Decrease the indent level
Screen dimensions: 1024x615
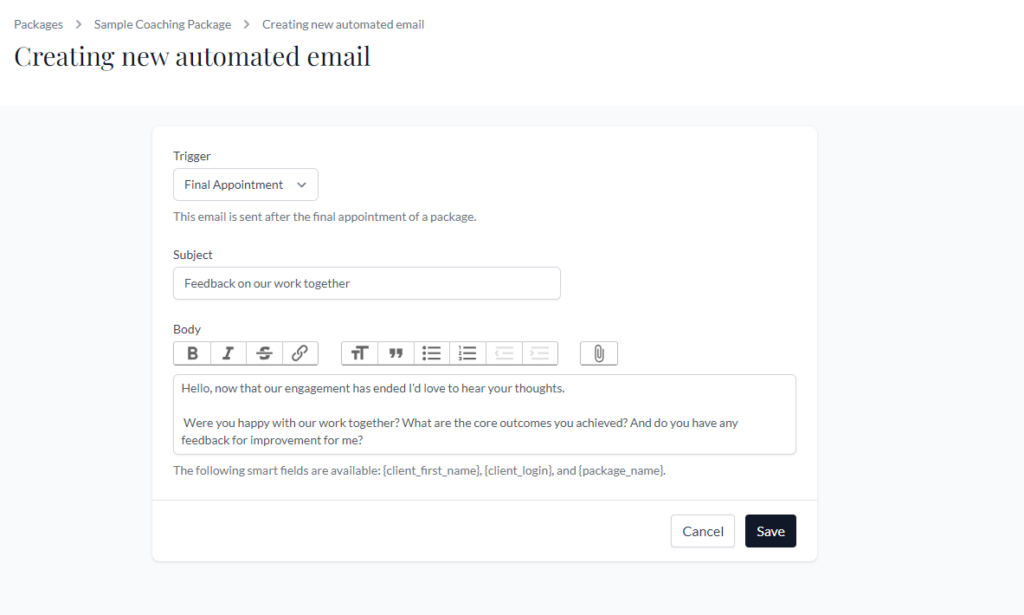click(504, 353)
